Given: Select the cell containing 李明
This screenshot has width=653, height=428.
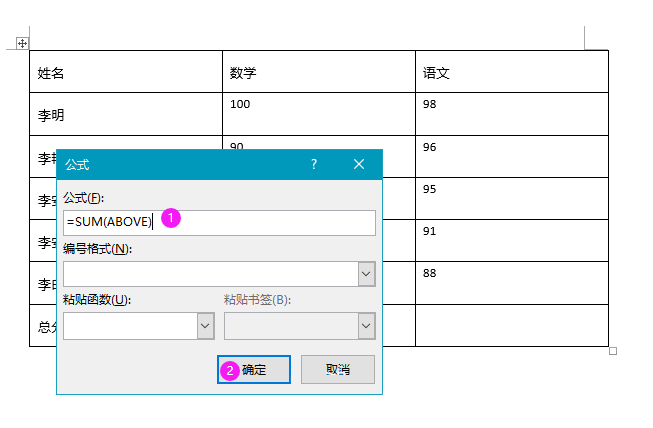Looking at the screenshot, I should [125, 114].
